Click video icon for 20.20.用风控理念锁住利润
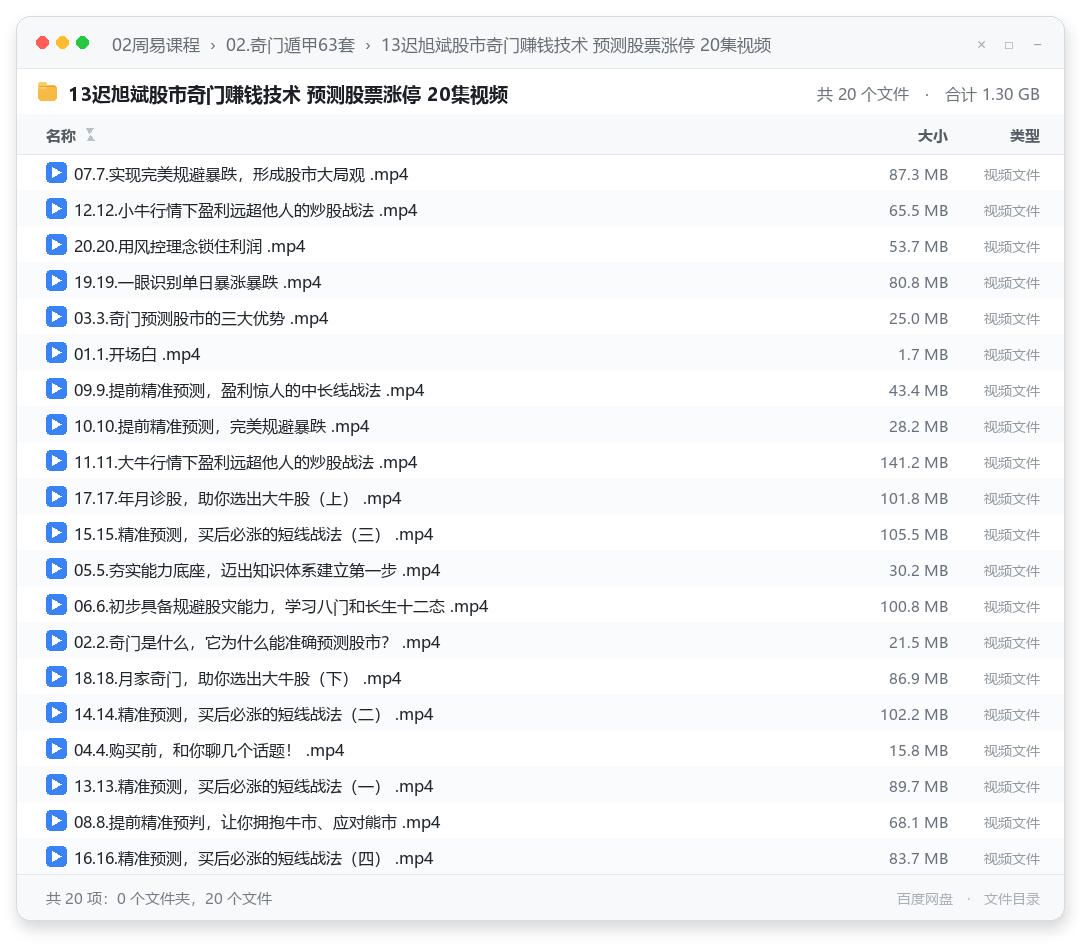The width and height of the screenshot is (1080, 944). pyautogui.click(x=56, y=245)
